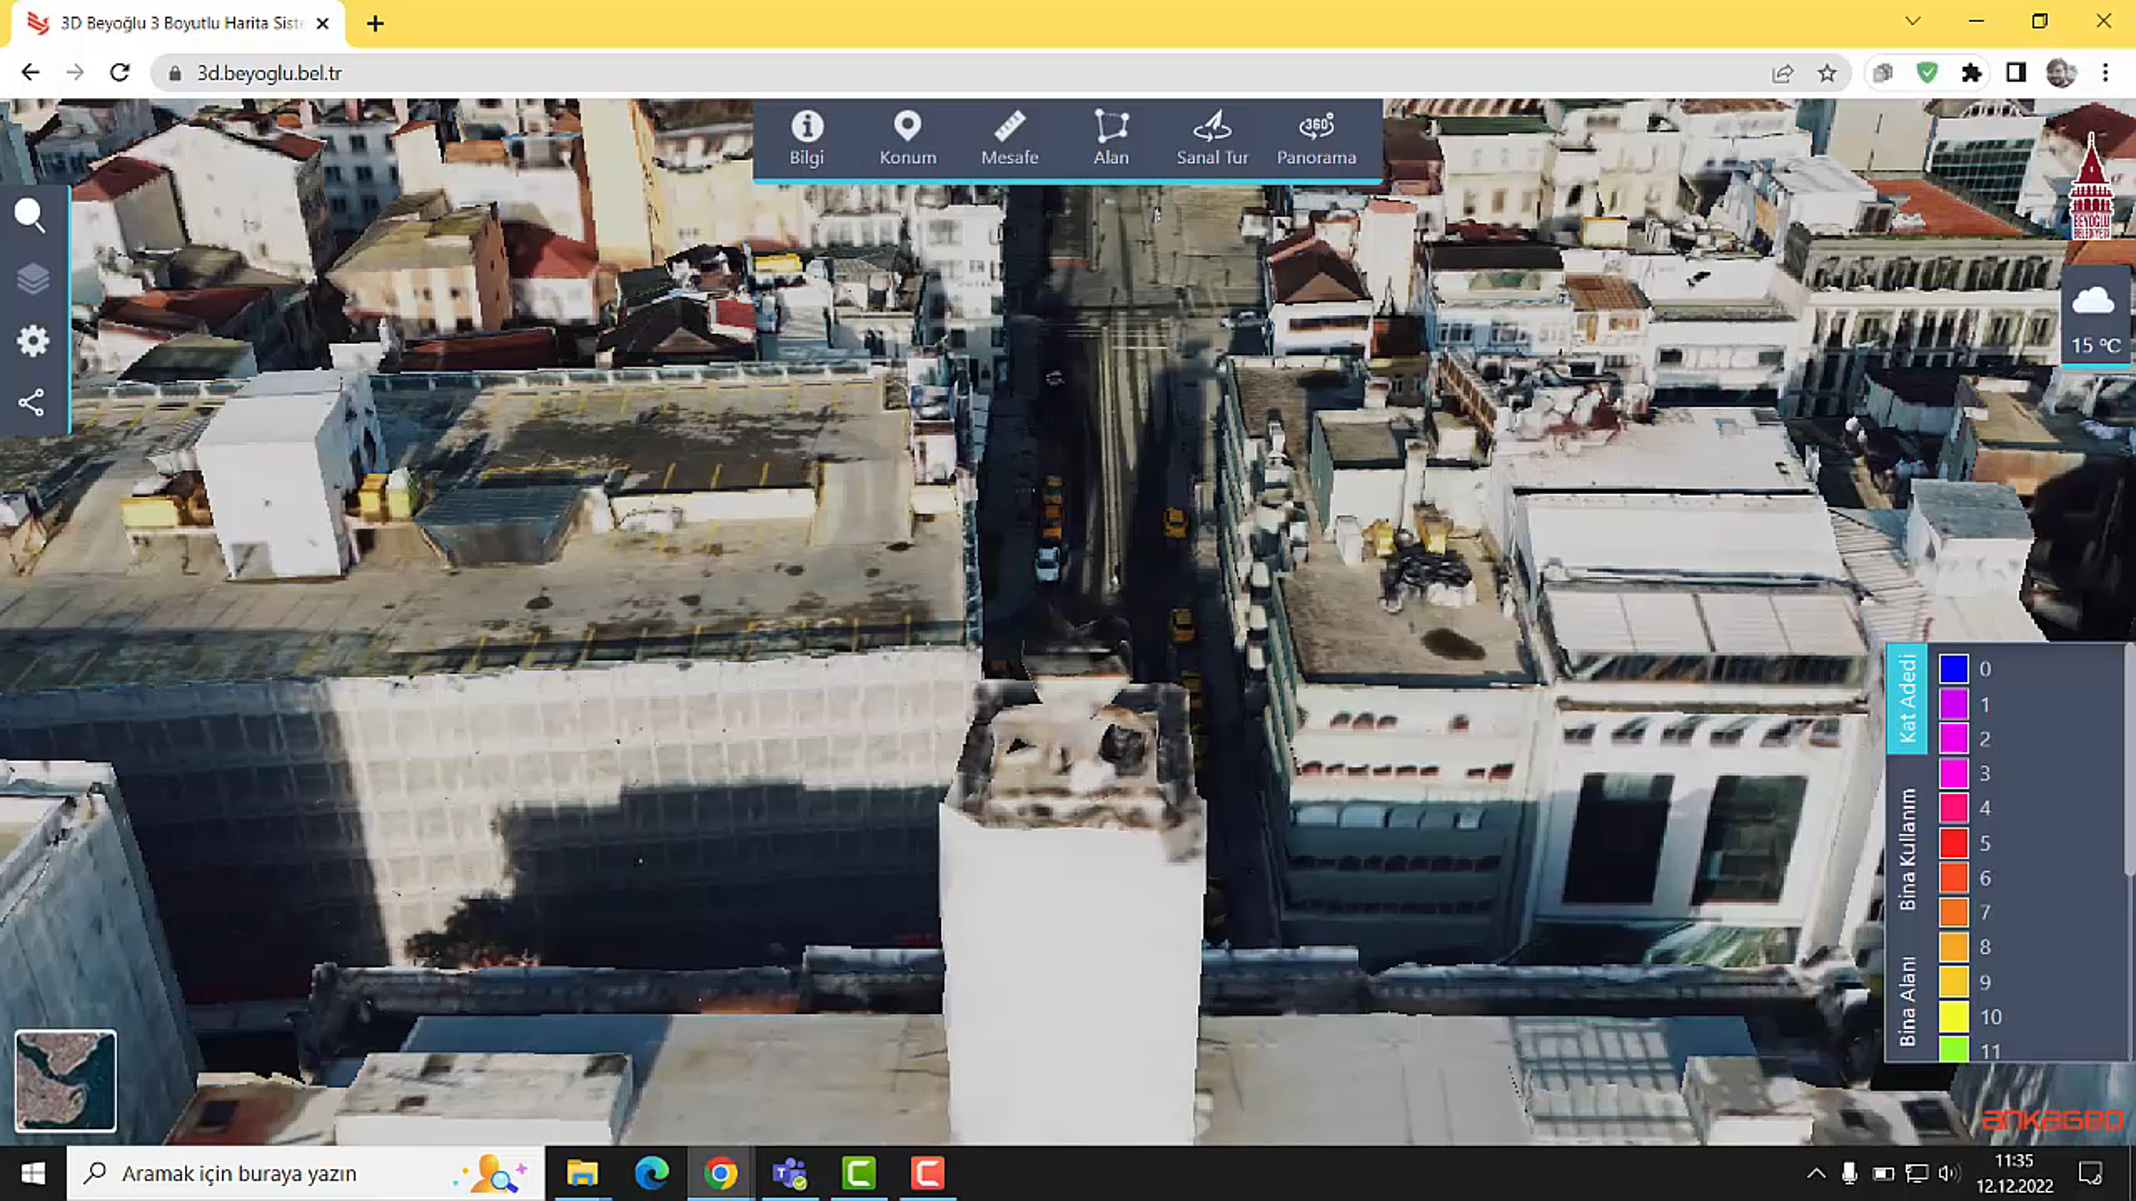
Task: Select the Alan area measurement tool
Action: (1110, 138)
